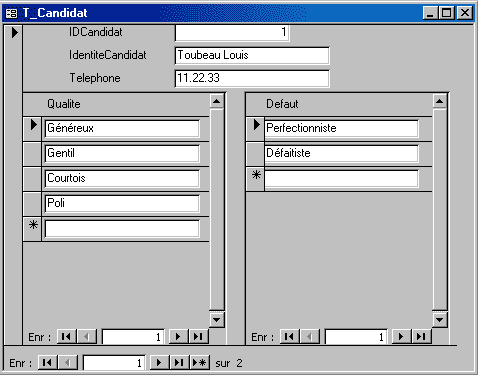Image resolution: width=478 pixels, height=375 pixels.
Task: Go to last candidate in main navigation bar
Action: pos(180,362)
